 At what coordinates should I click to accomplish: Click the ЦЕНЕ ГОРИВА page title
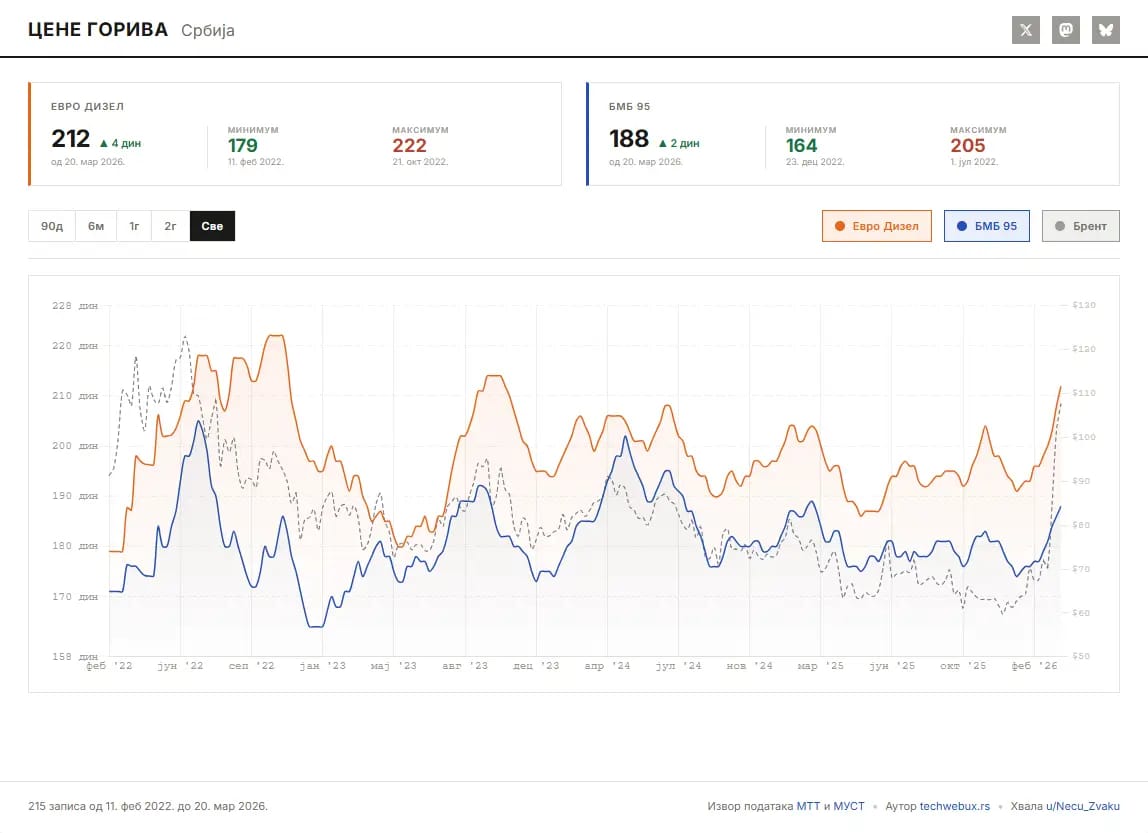(98, 30)
